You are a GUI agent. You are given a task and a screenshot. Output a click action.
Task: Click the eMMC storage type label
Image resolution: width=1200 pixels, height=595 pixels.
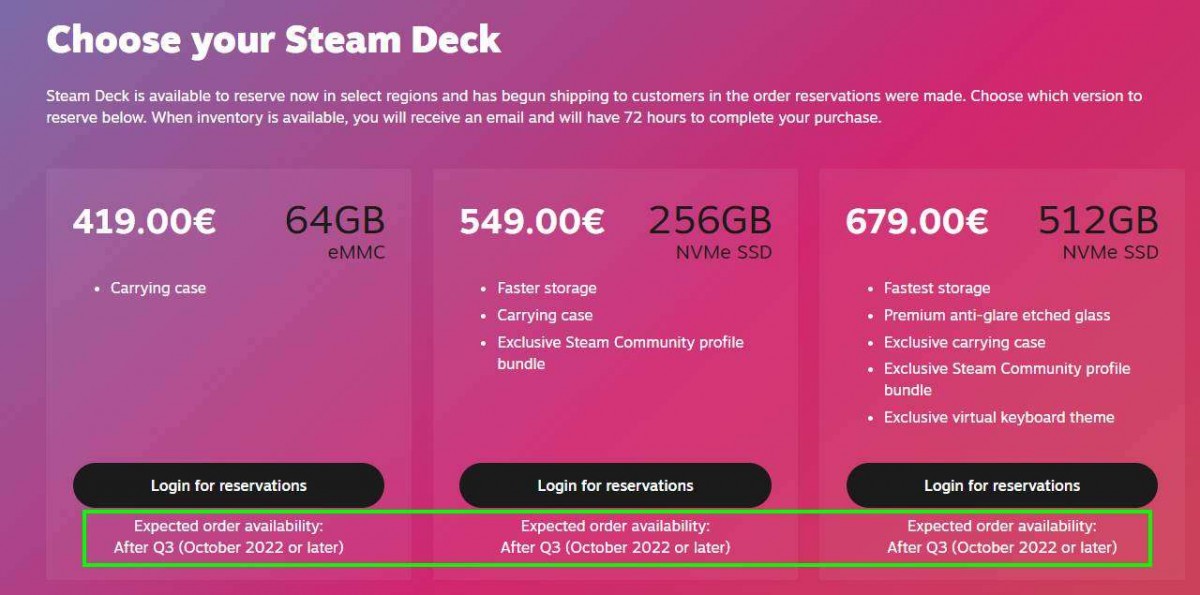coord(356,253)
